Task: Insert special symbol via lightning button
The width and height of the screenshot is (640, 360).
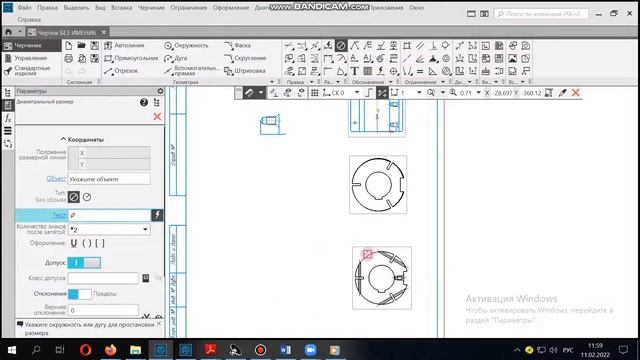Action: (157, 215)
